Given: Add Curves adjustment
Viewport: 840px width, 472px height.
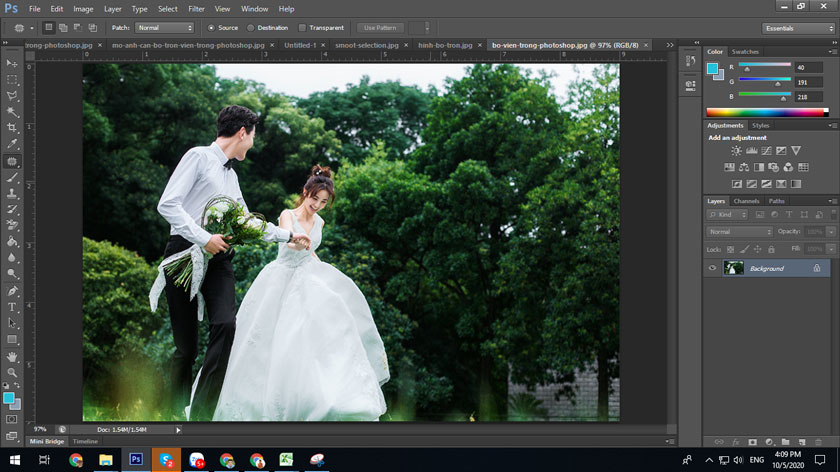Looking at the screenshot, I should [767, 151].
